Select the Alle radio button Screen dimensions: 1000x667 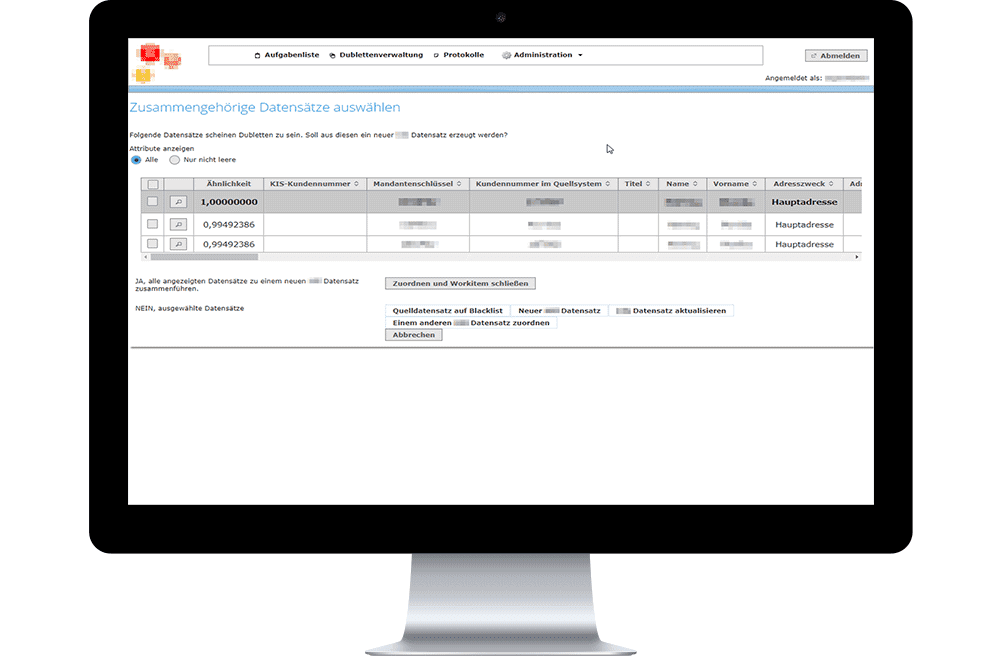[x=138, y=160]
